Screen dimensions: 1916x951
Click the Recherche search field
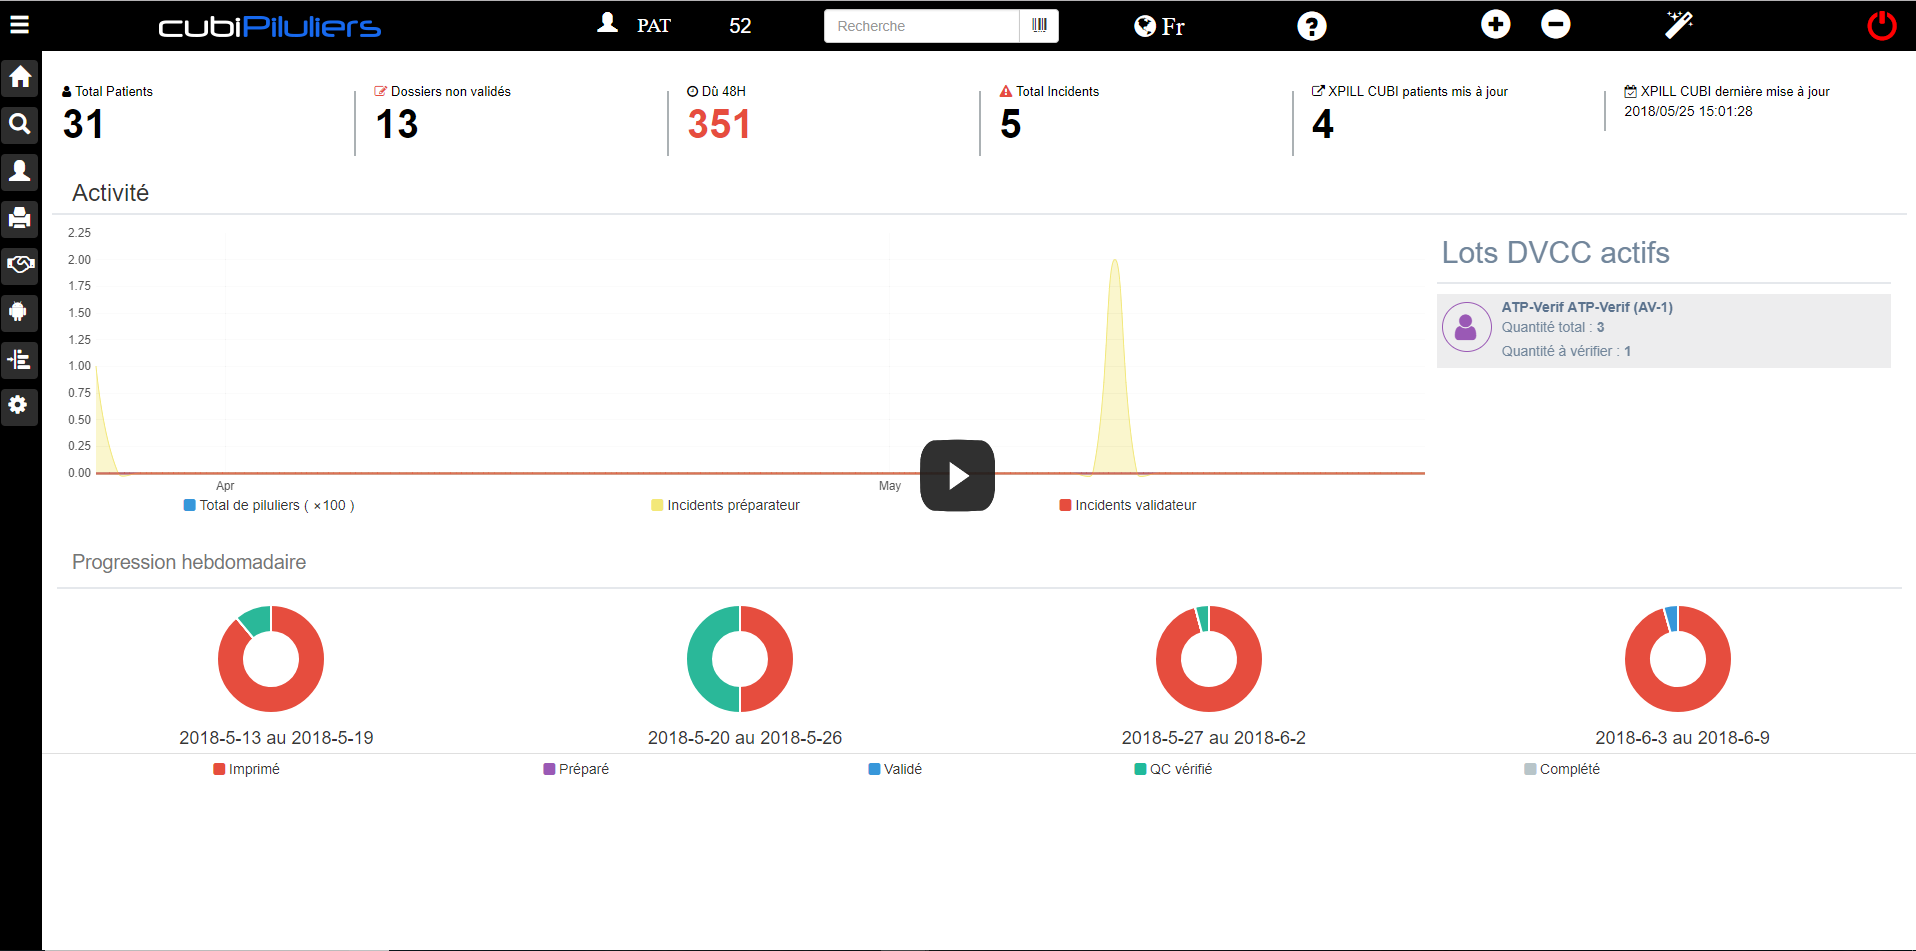point(921,26)
